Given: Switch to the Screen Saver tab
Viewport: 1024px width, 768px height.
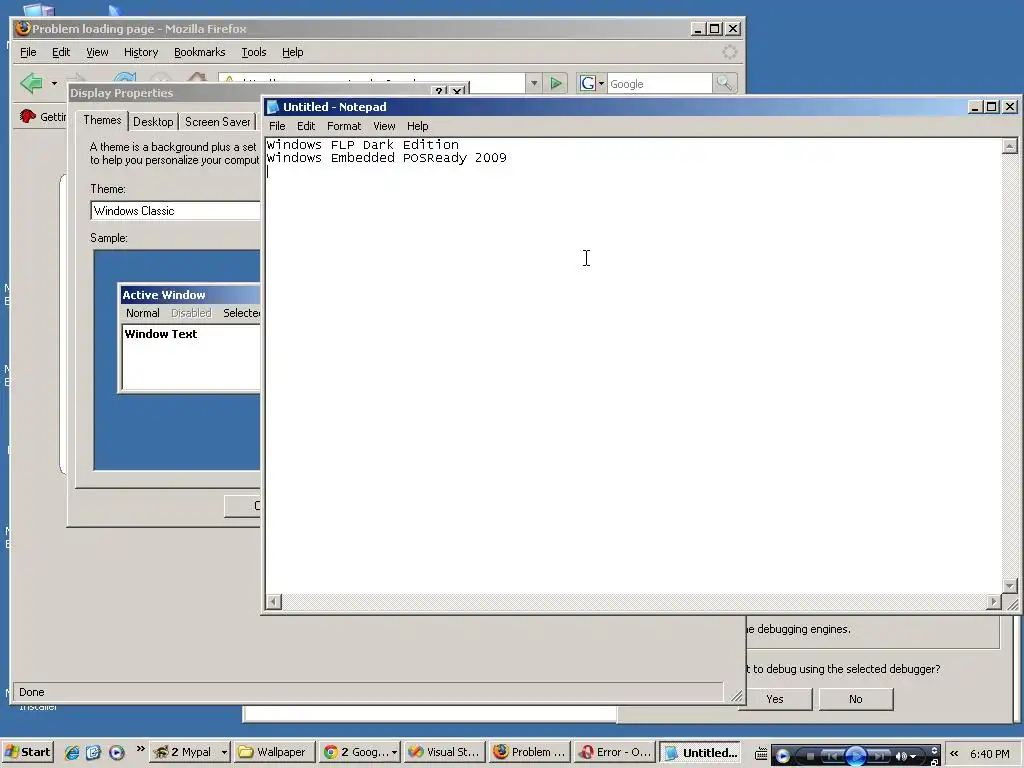Looking at the screenshot, I should [x=217, y=121].
